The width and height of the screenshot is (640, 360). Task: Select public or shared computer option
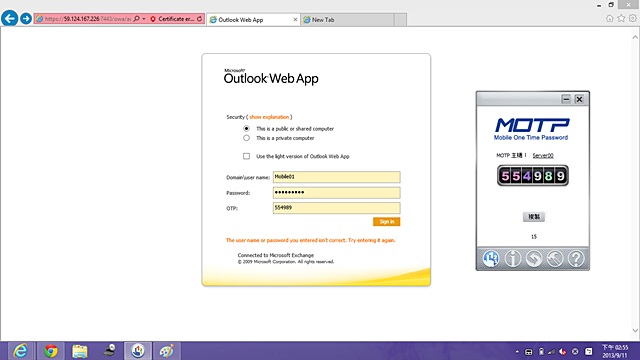[247, 129]
